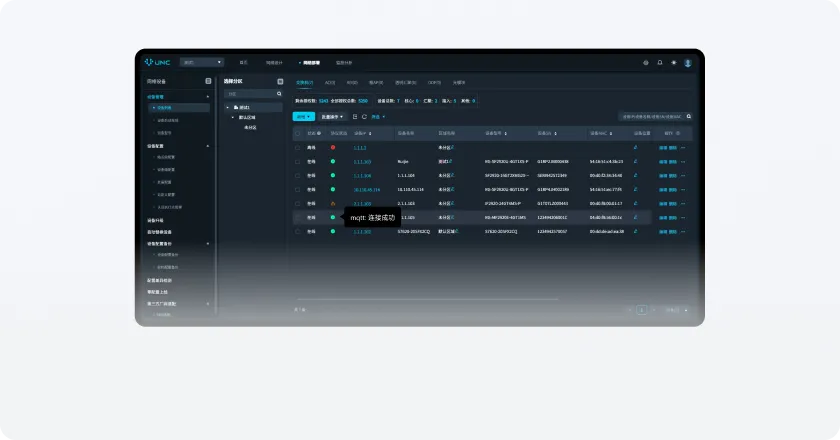Open the device IP link 10.110.45.114

coord(366,190)
